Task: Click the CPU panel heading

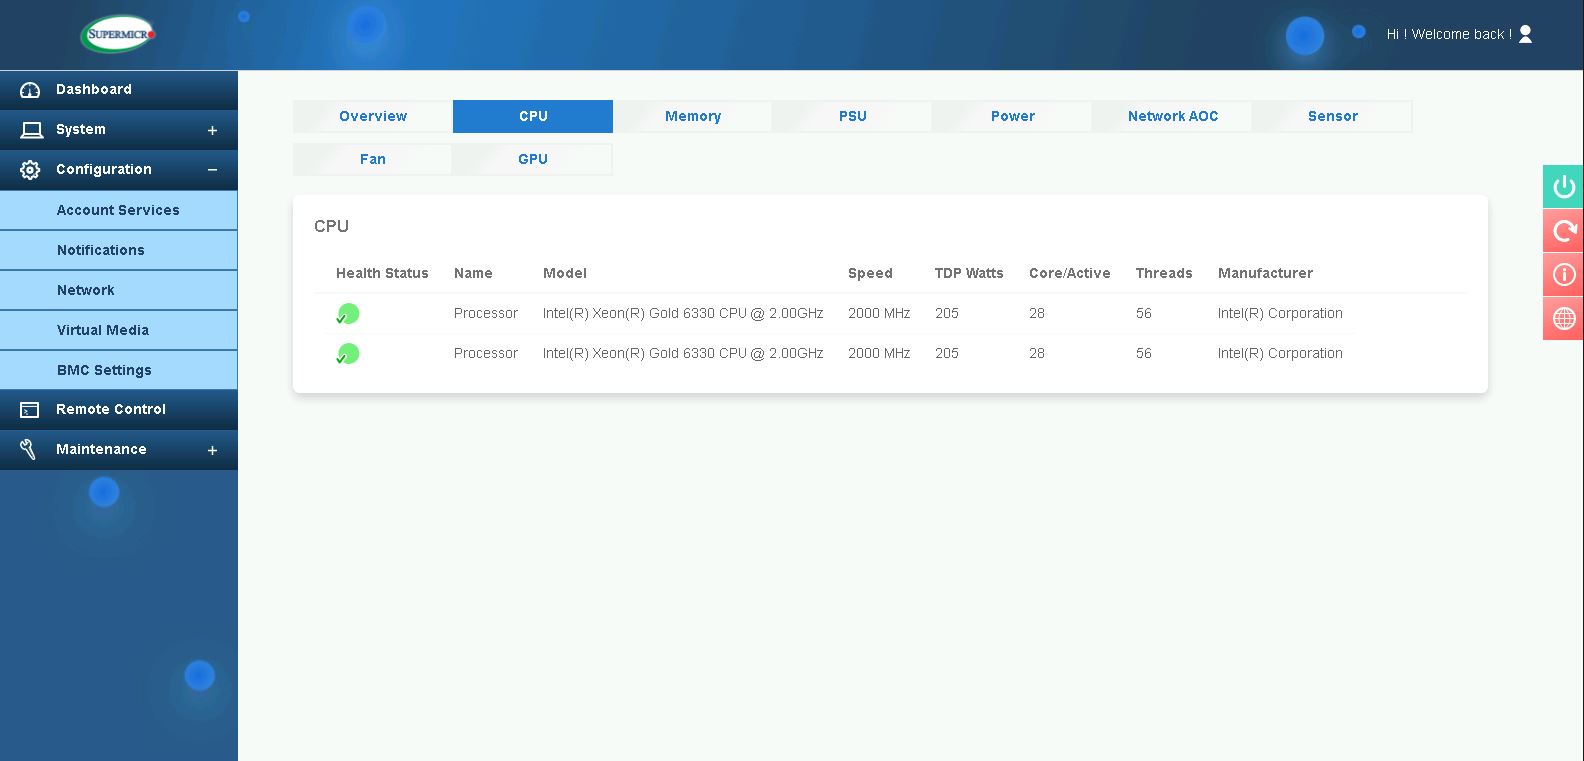Action: (x=331, y=226)
